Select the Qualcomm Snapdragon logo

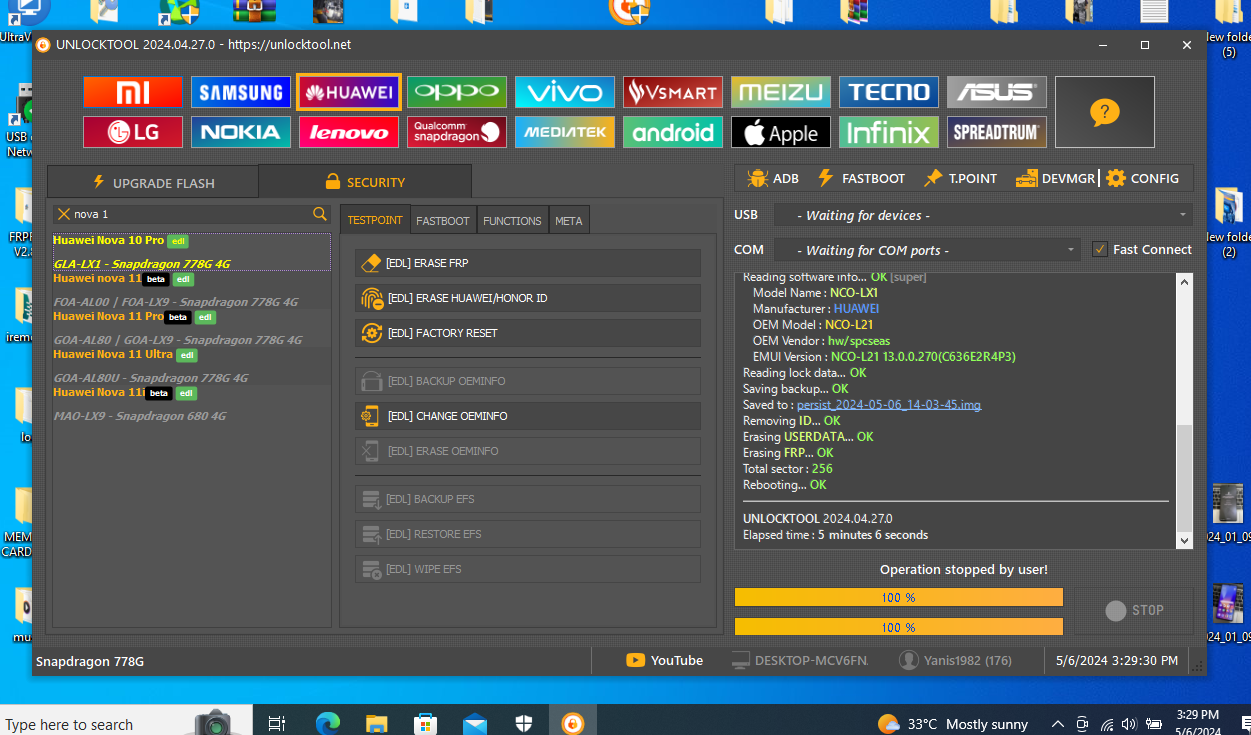457,132
